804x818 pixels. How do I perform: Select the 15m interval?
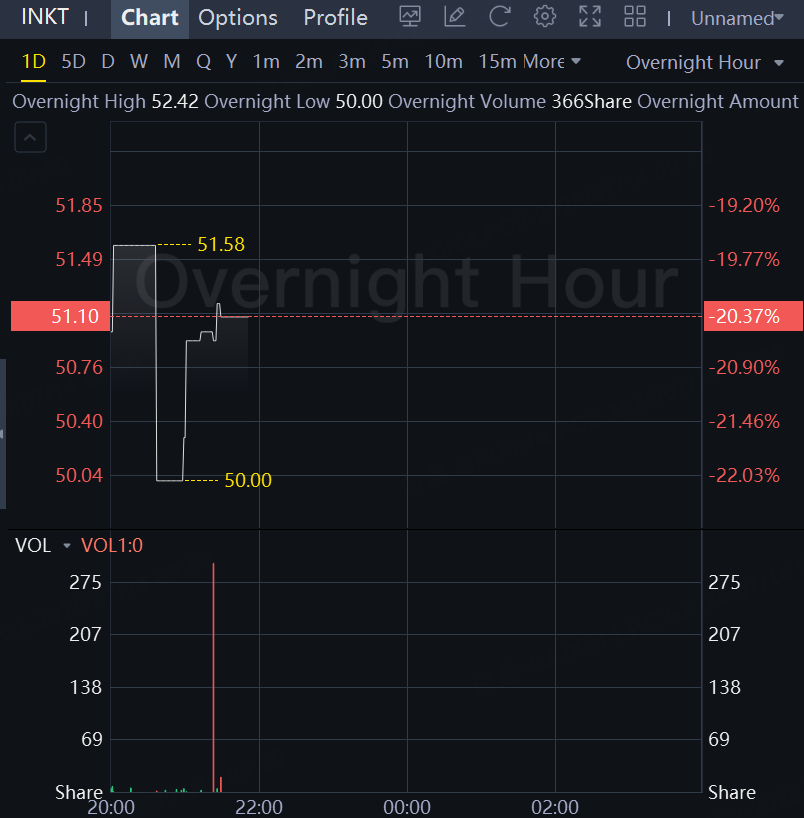[497, 62]
